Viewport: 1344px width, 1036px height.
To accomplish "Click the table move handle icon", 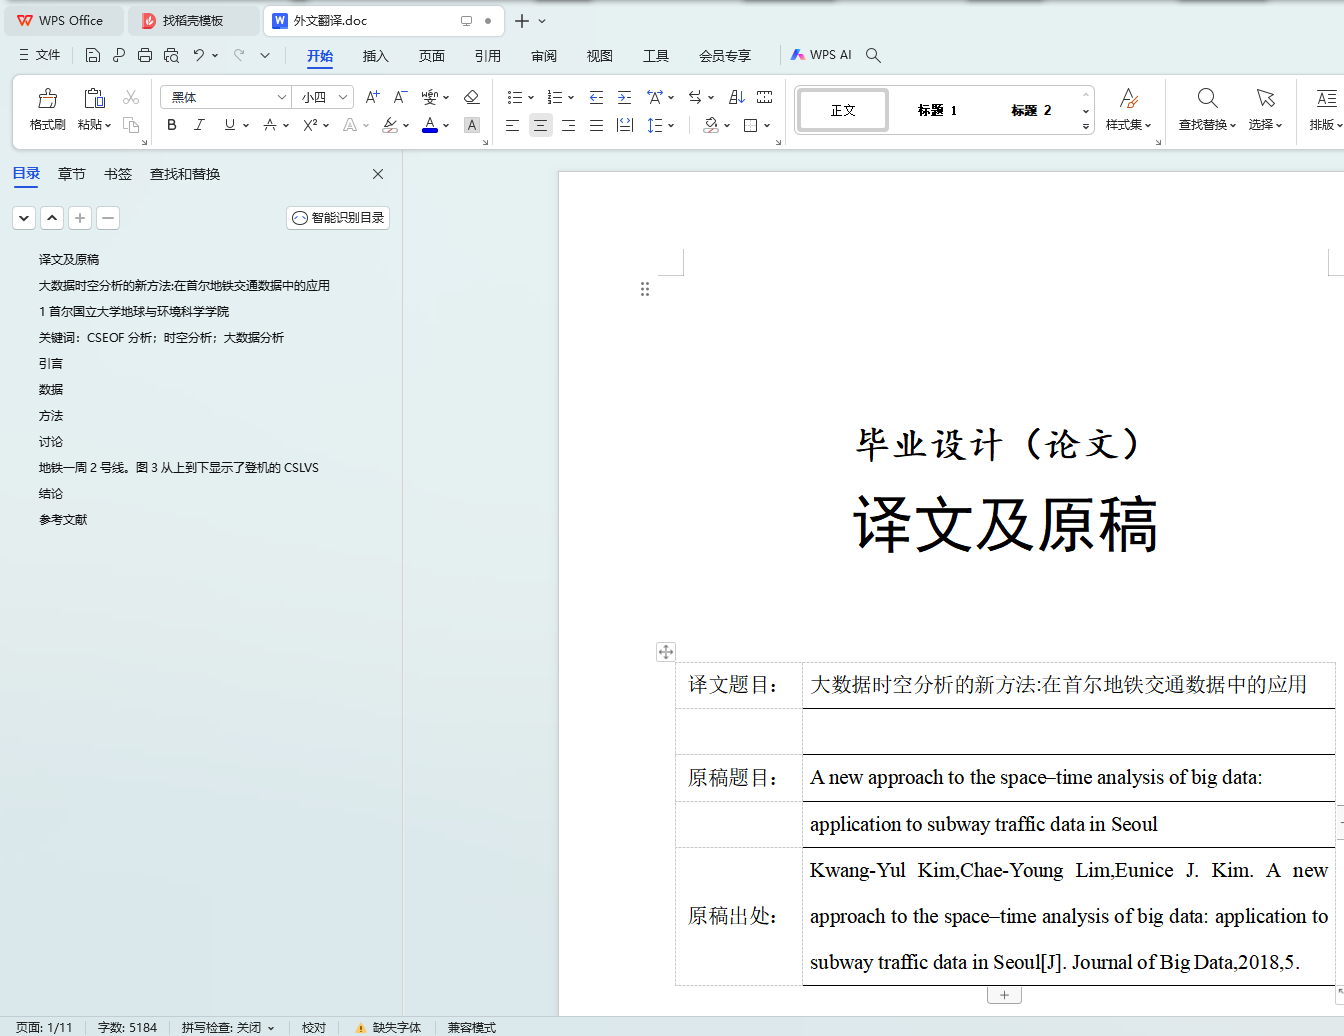I will (x=666, y=652).
